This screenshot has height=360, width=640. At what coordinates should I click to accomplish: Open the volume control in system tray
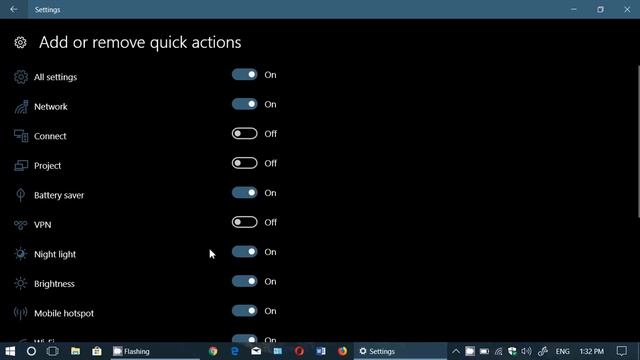[x=527, y=351]
